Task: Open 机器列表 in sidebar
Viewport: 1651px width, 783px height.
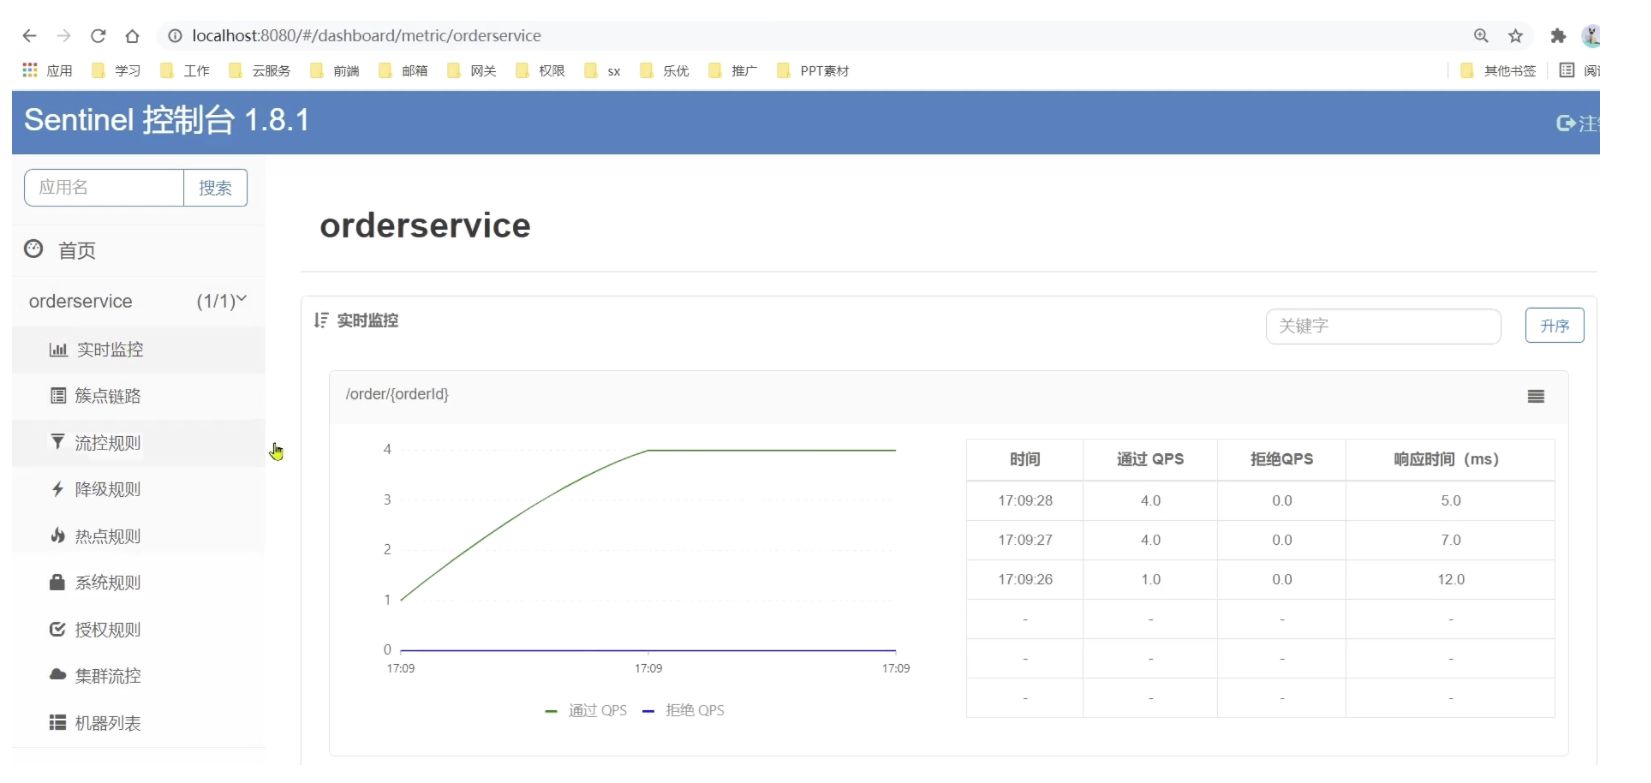Action: tap(138, 723)
